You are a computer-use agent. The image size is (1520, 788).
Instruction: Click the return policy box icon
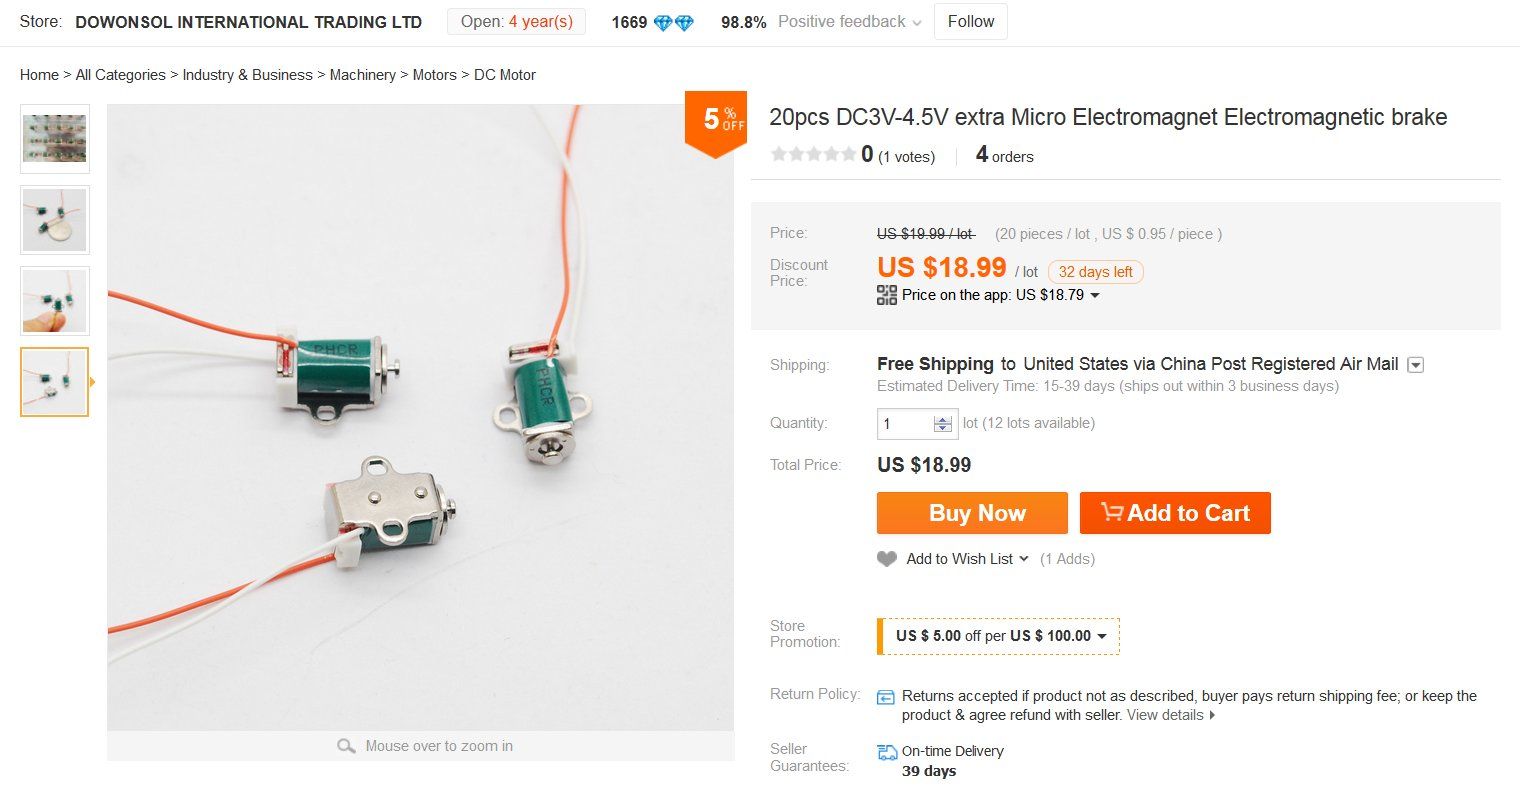886,697
